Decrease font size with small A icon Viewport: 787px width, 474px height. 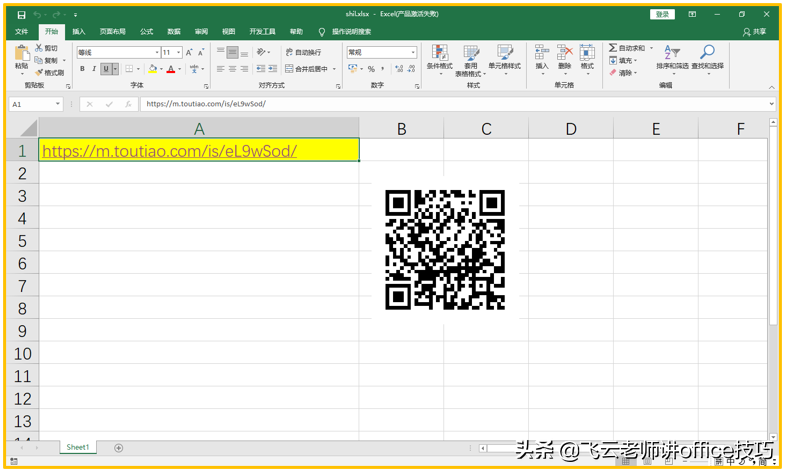pos(201,52)
